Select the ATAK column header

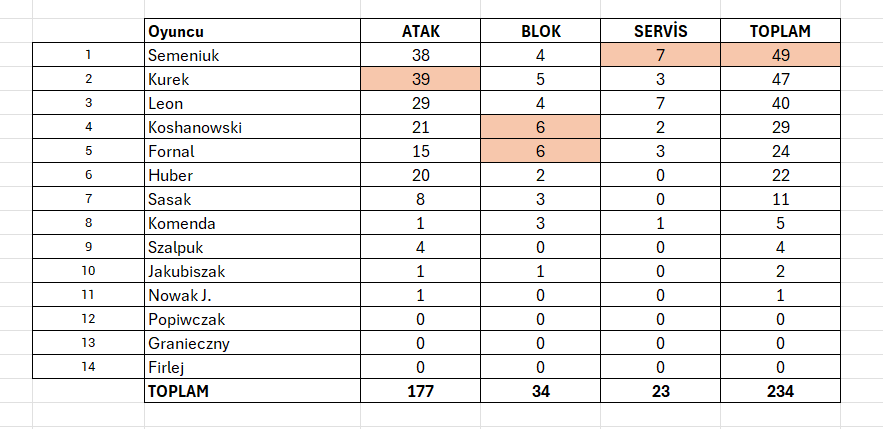(420, 32)
